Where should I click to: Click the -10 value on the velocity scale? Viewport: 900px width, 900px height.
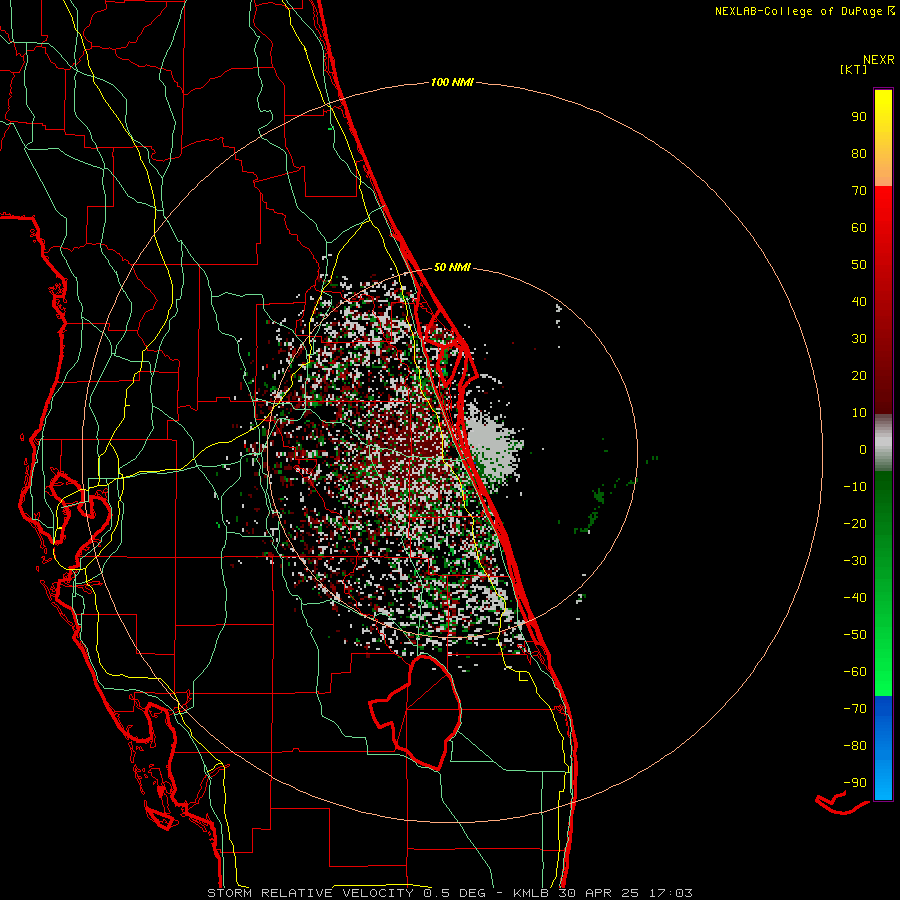[x=855, y=487]
